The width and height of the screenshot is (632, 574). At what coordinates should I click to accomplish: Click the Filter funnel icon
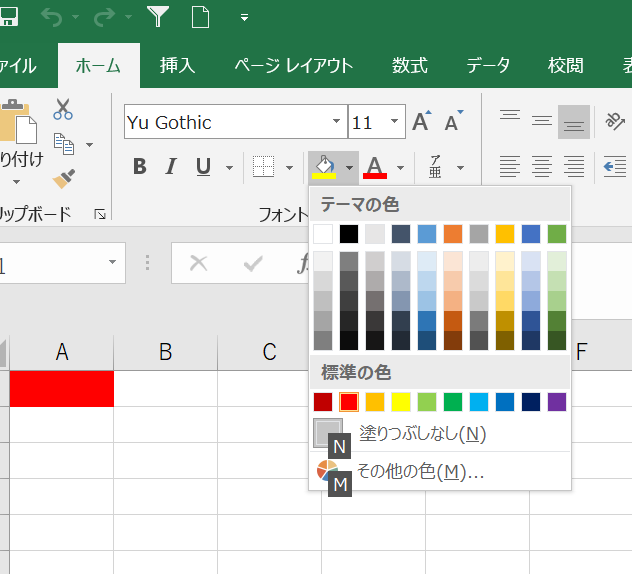[x=158, y=17]
